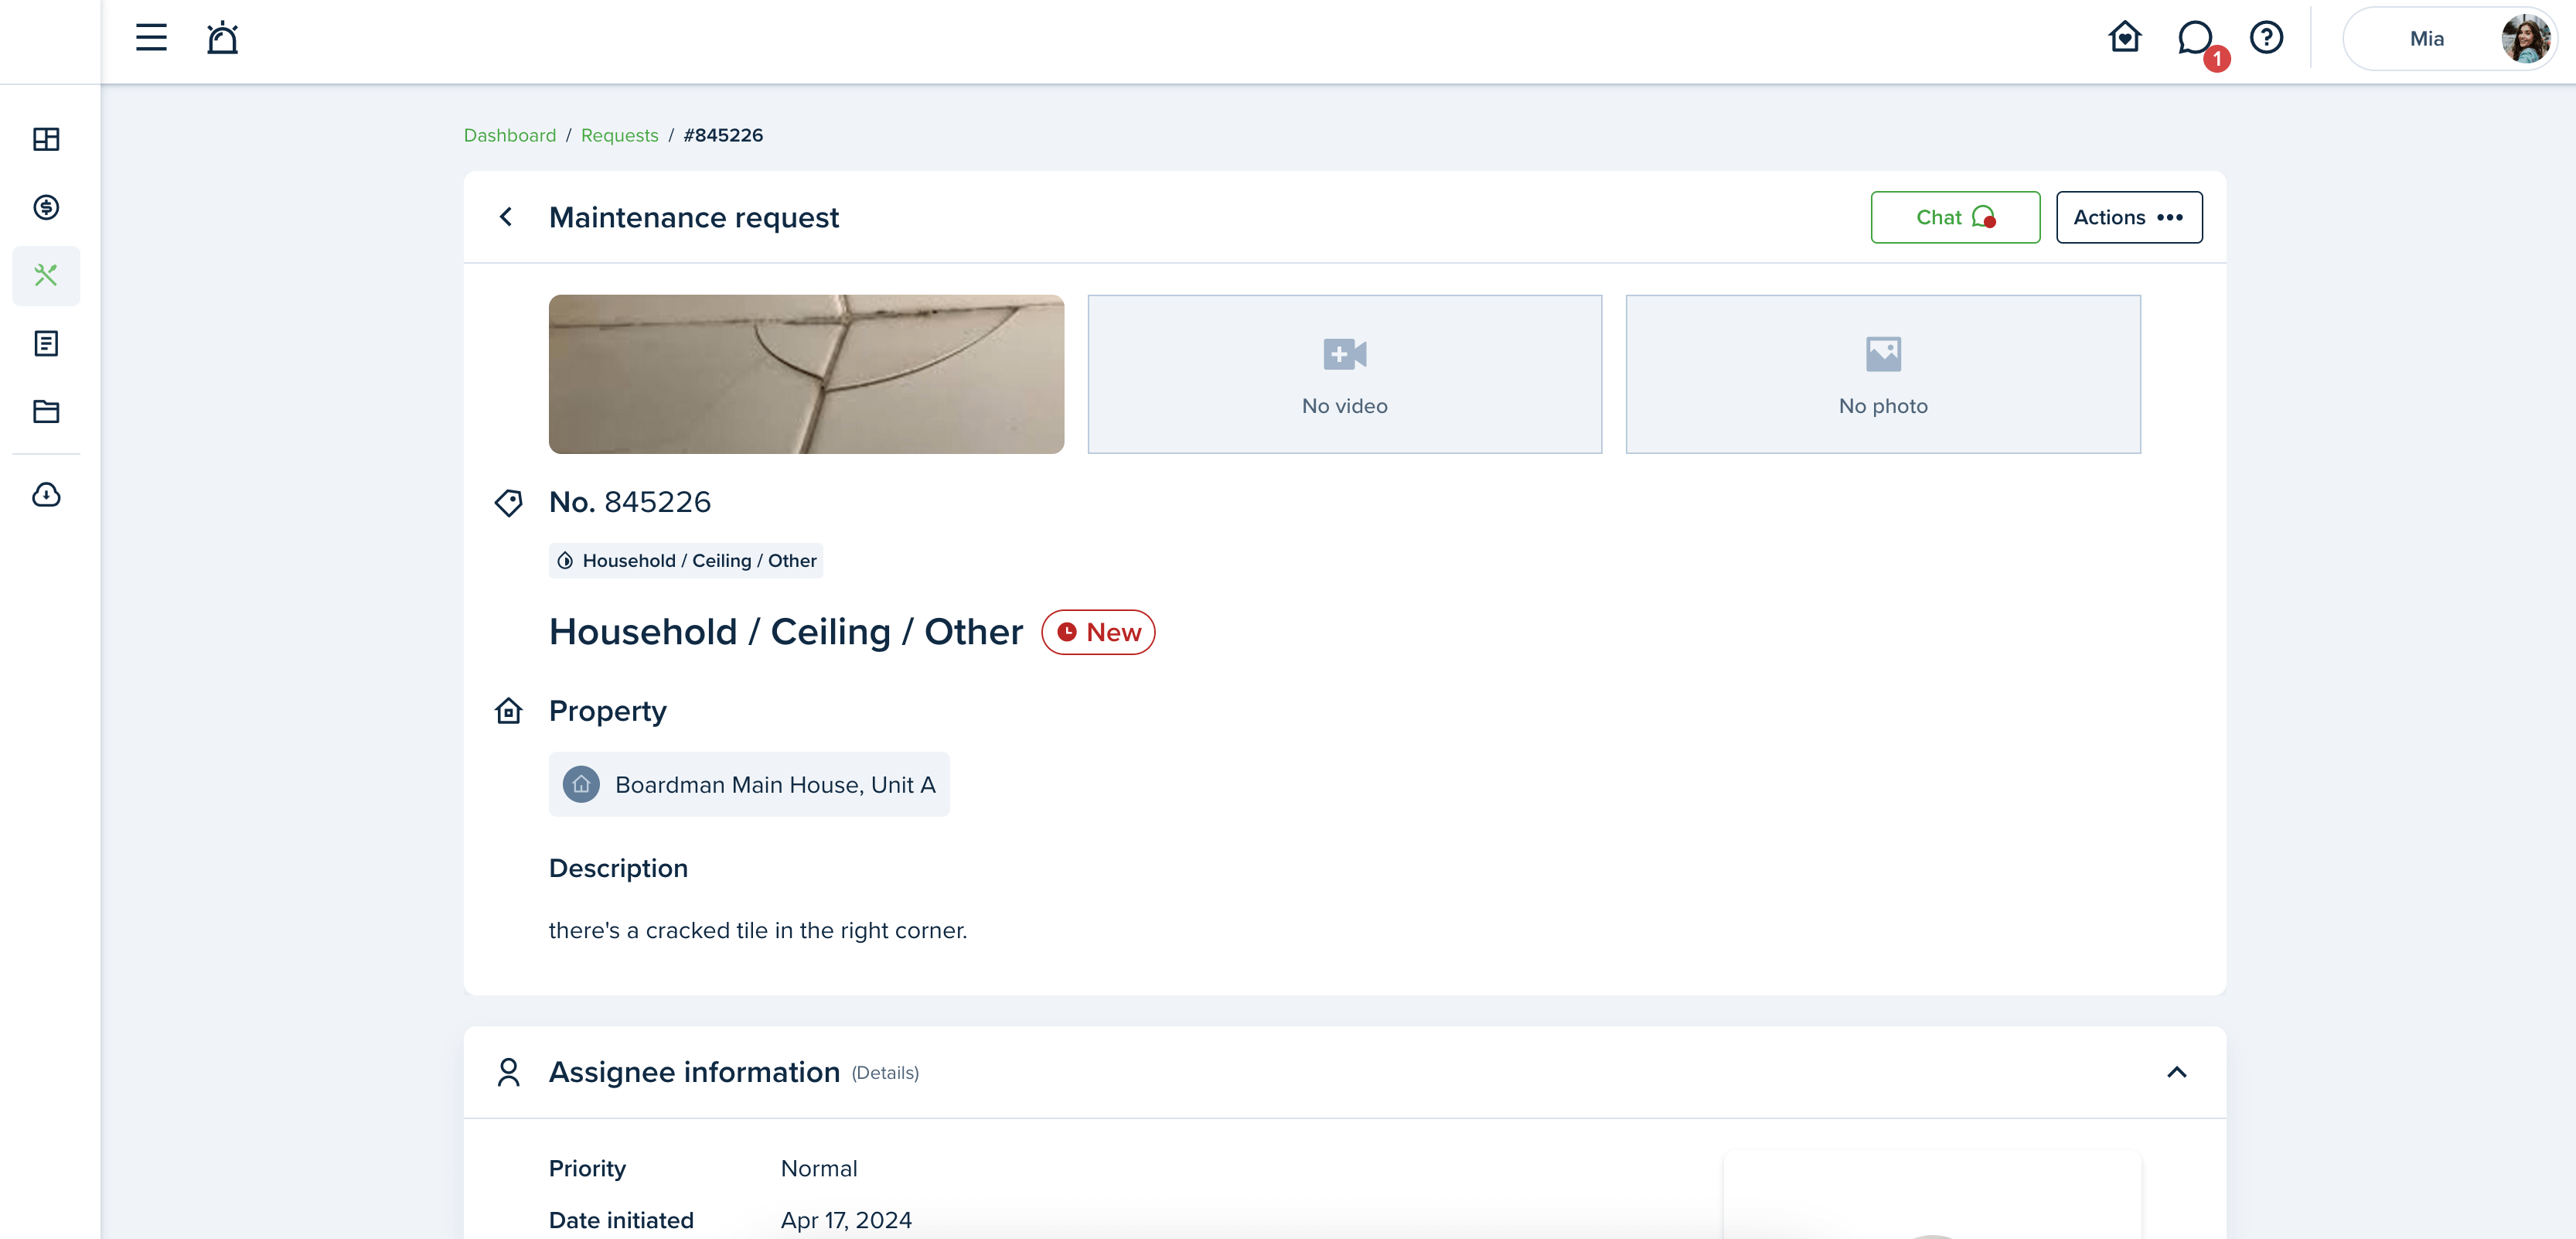Screen dimensions: 2576x1239
Task: Open Mia's profile avatar
Action: click(2524, 38)
